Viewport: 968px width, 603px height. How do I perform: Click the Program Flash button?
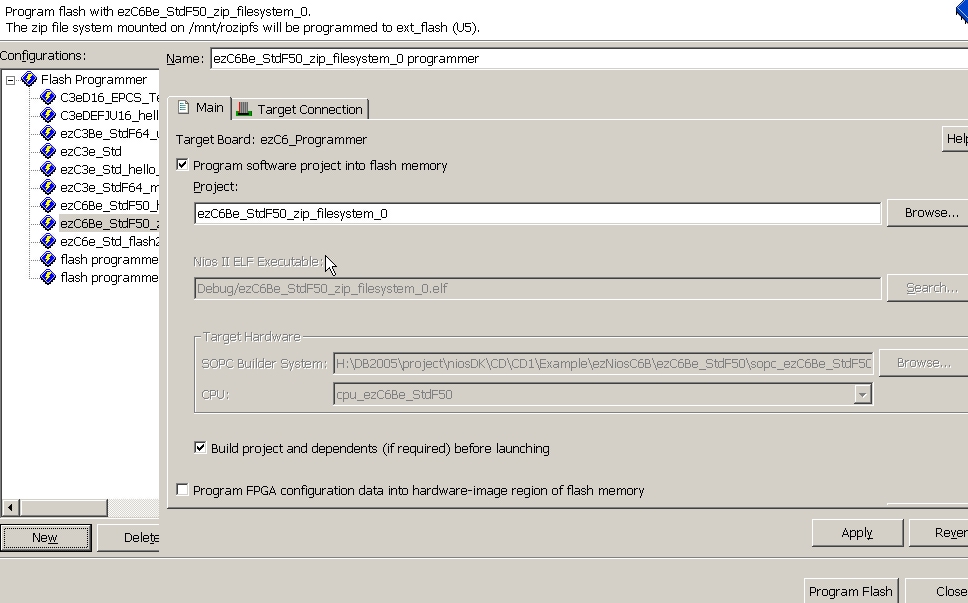pyautogui.click(x=849, y=591)
